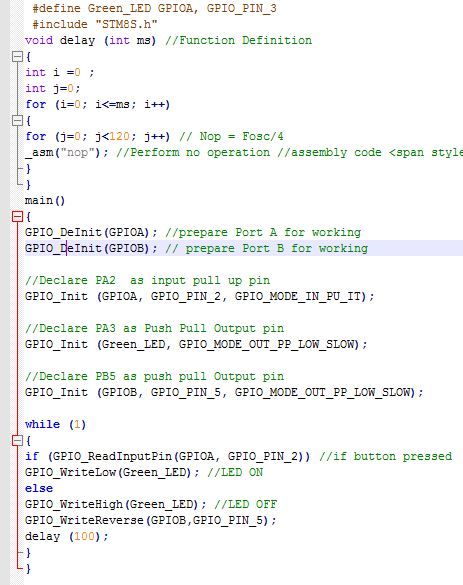Collapse the delay function body fold marker
Screen dimensions: 463x585
tap(18, 57)
